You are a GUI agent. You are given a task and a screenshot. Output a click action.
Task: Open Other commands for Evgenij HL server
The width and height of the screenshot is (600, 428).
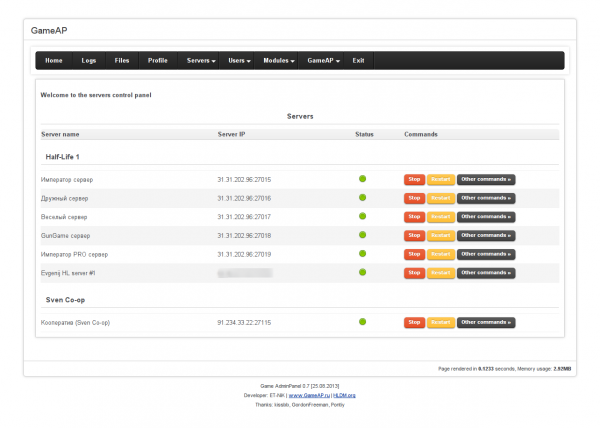pos(486,273)
